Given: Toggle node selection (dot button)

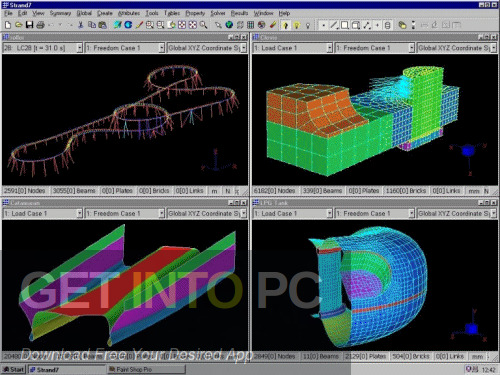Looking at the screenshot, I should 323,25.
